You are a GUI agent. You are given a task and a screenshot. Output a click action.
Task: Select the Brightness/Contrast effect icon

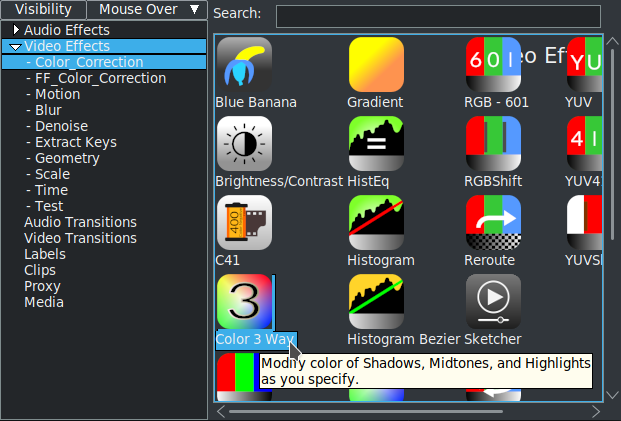pyautogui.click(x=244, y=144)
